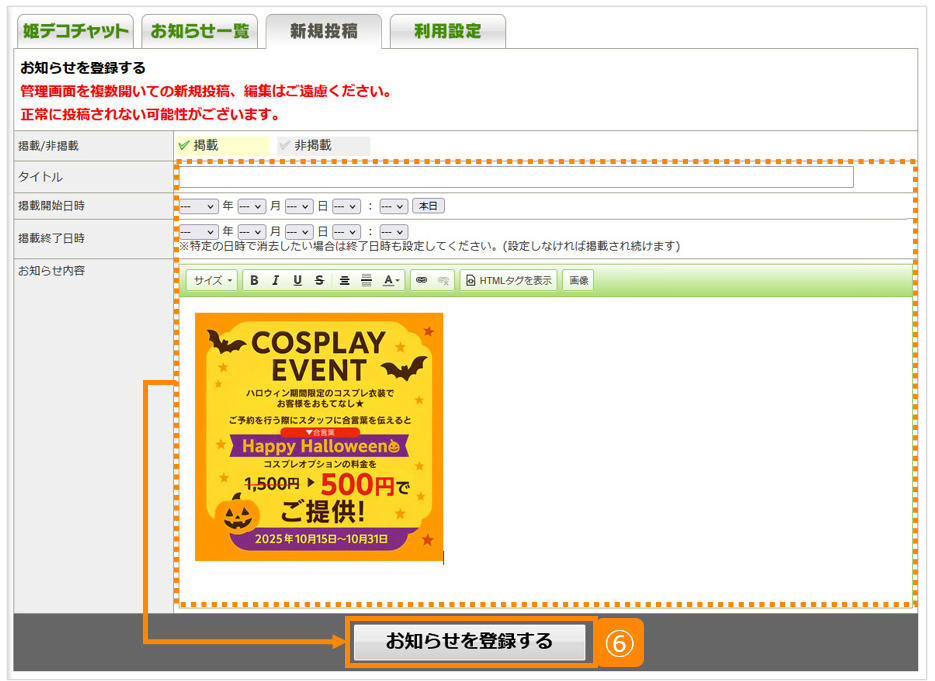
Task: Open the 利用設定 tab
Action: coord(447,31)
